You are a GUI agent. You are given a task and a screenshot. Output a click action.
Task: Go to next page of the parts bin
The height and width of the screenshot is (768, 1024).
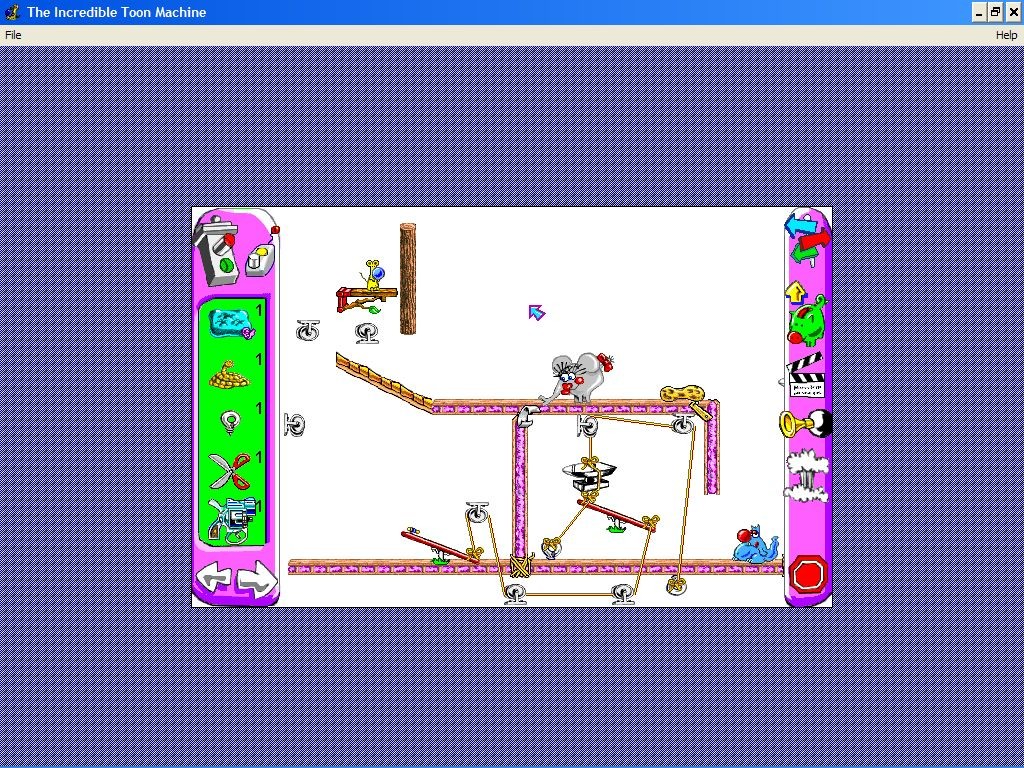[x=257, y=579]
